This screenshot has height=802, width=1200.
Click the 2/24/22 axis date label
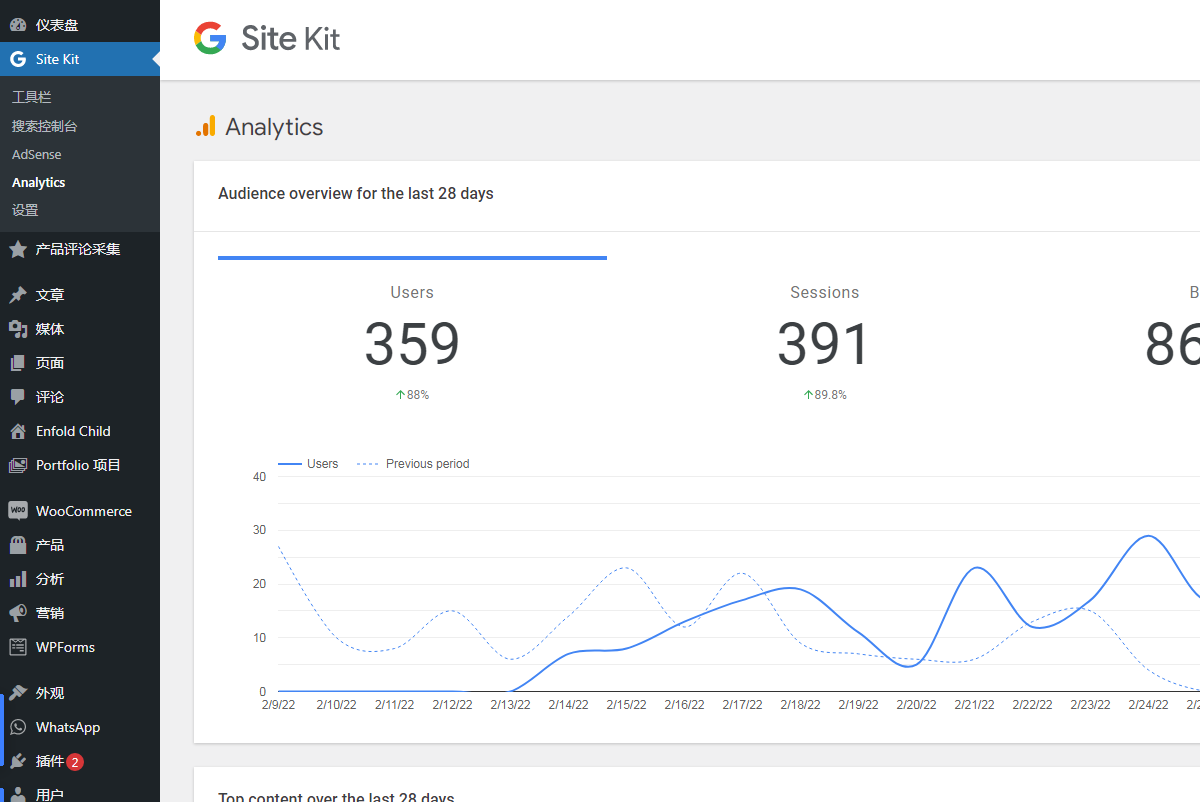tap(1148, 705)
